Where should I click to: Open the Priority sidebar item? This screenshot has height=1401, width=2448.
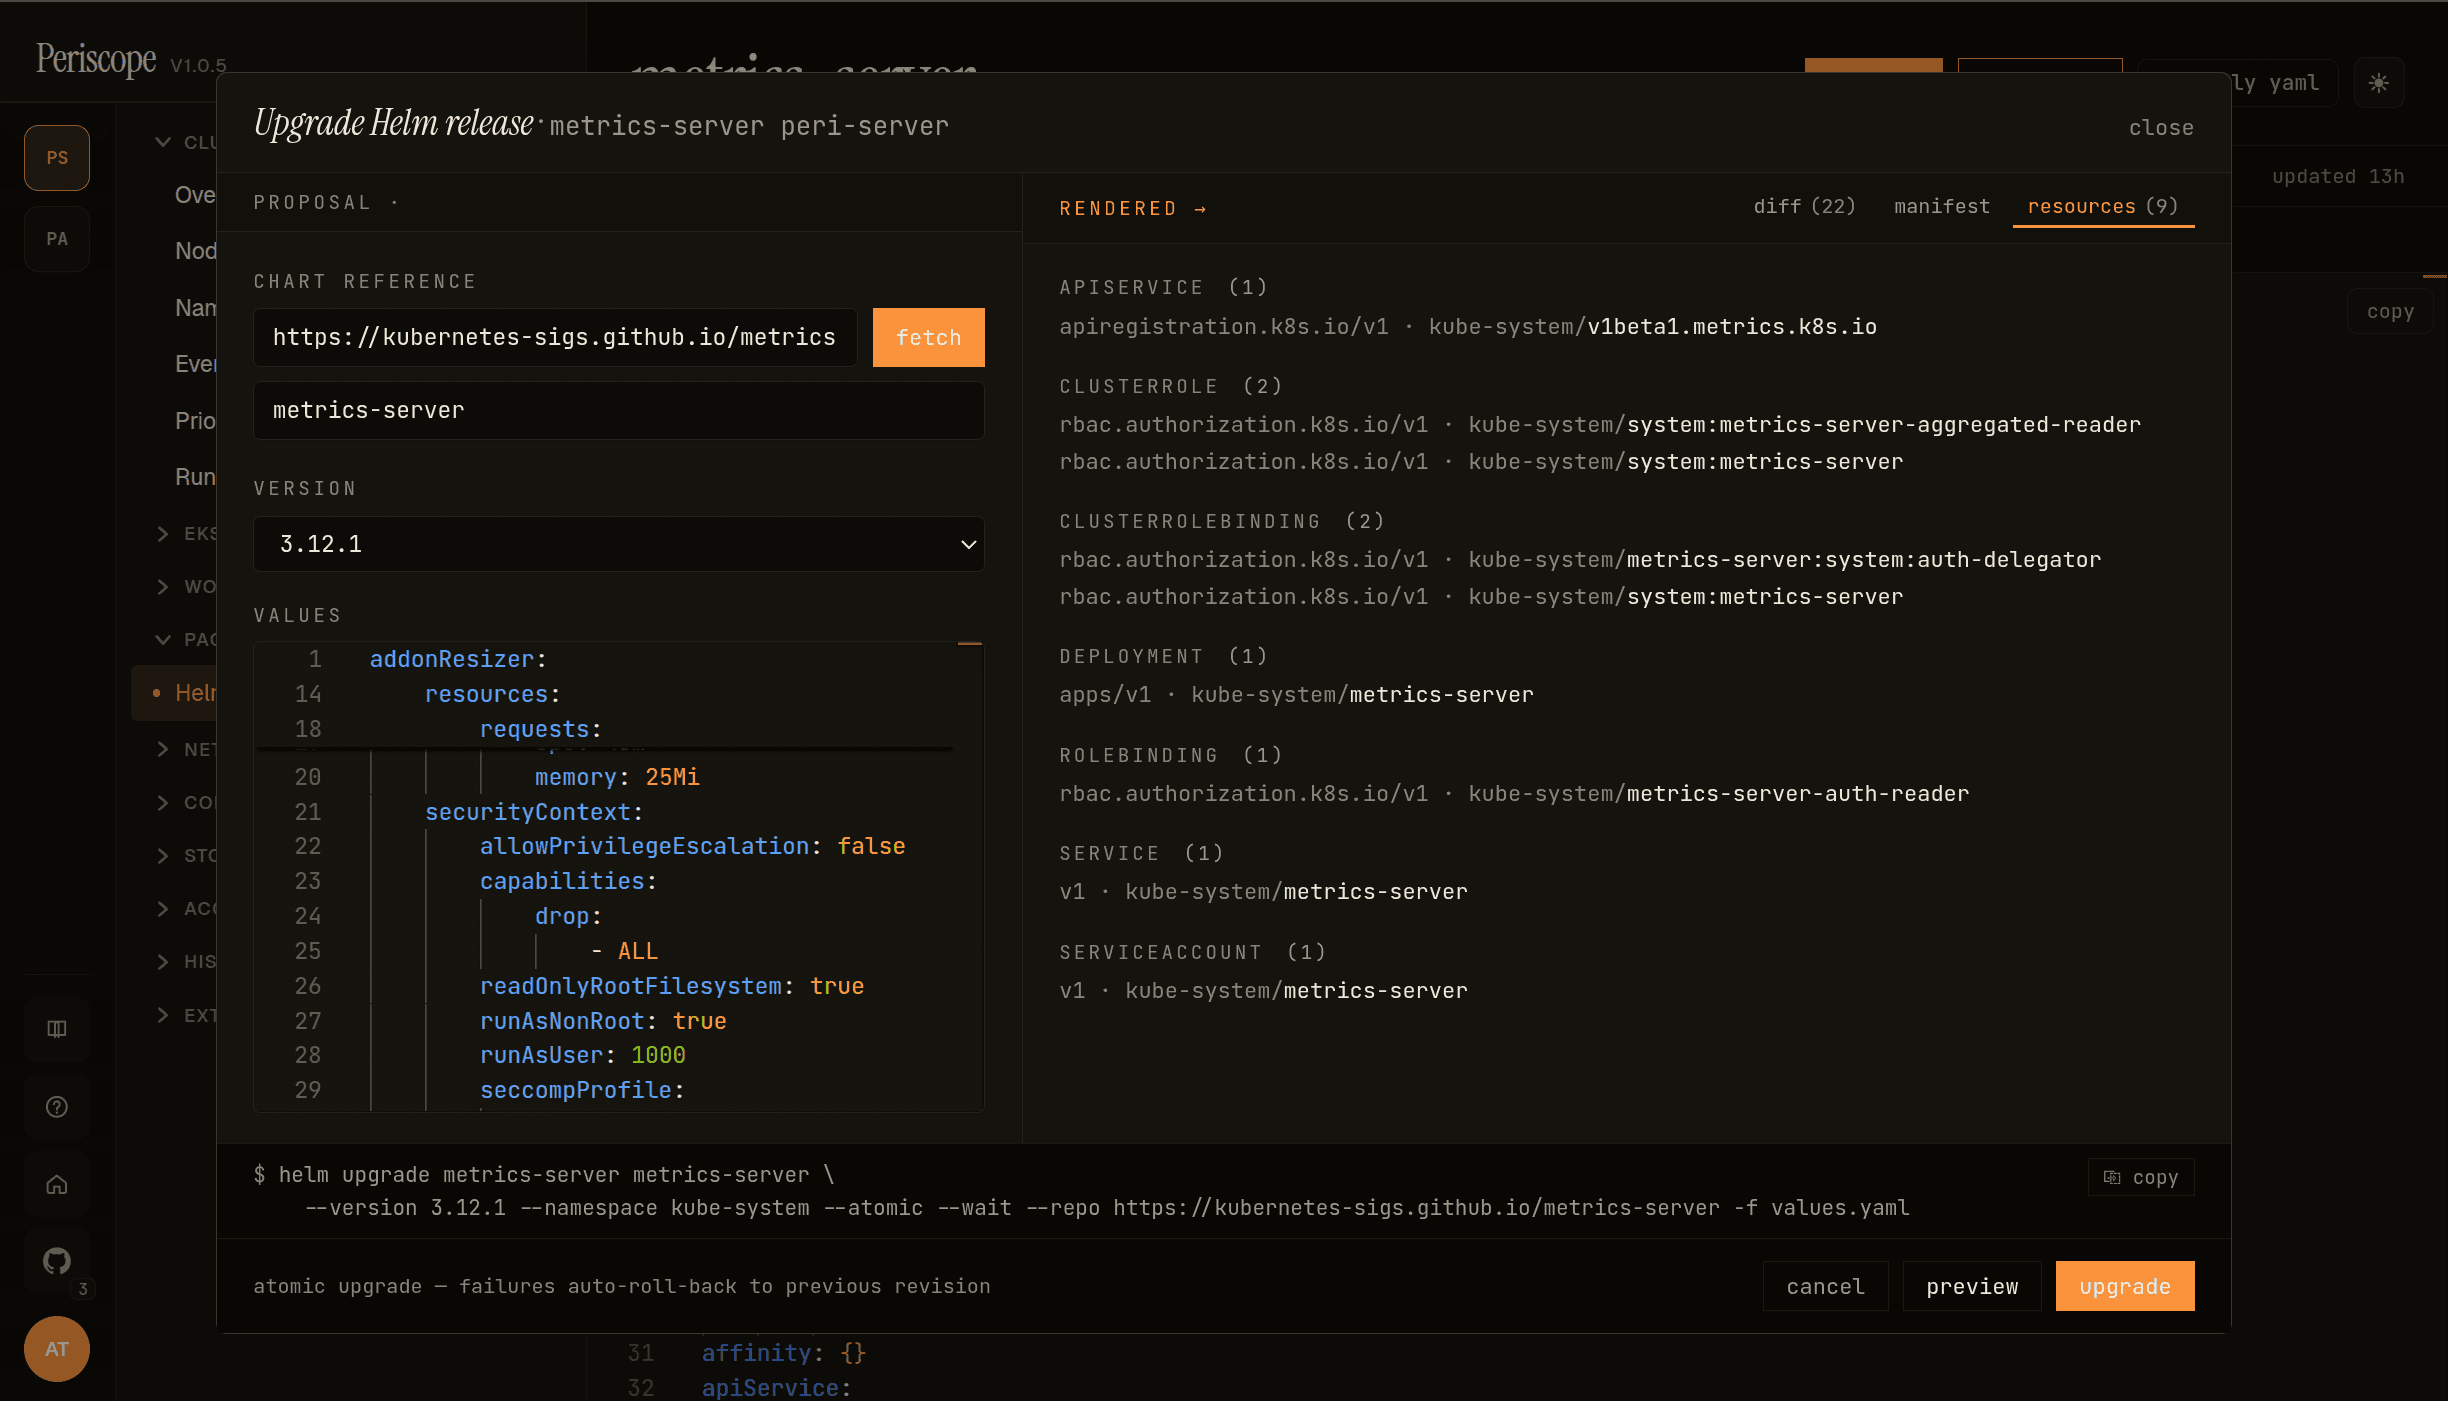pyautogui.click(x=195, y=421)
